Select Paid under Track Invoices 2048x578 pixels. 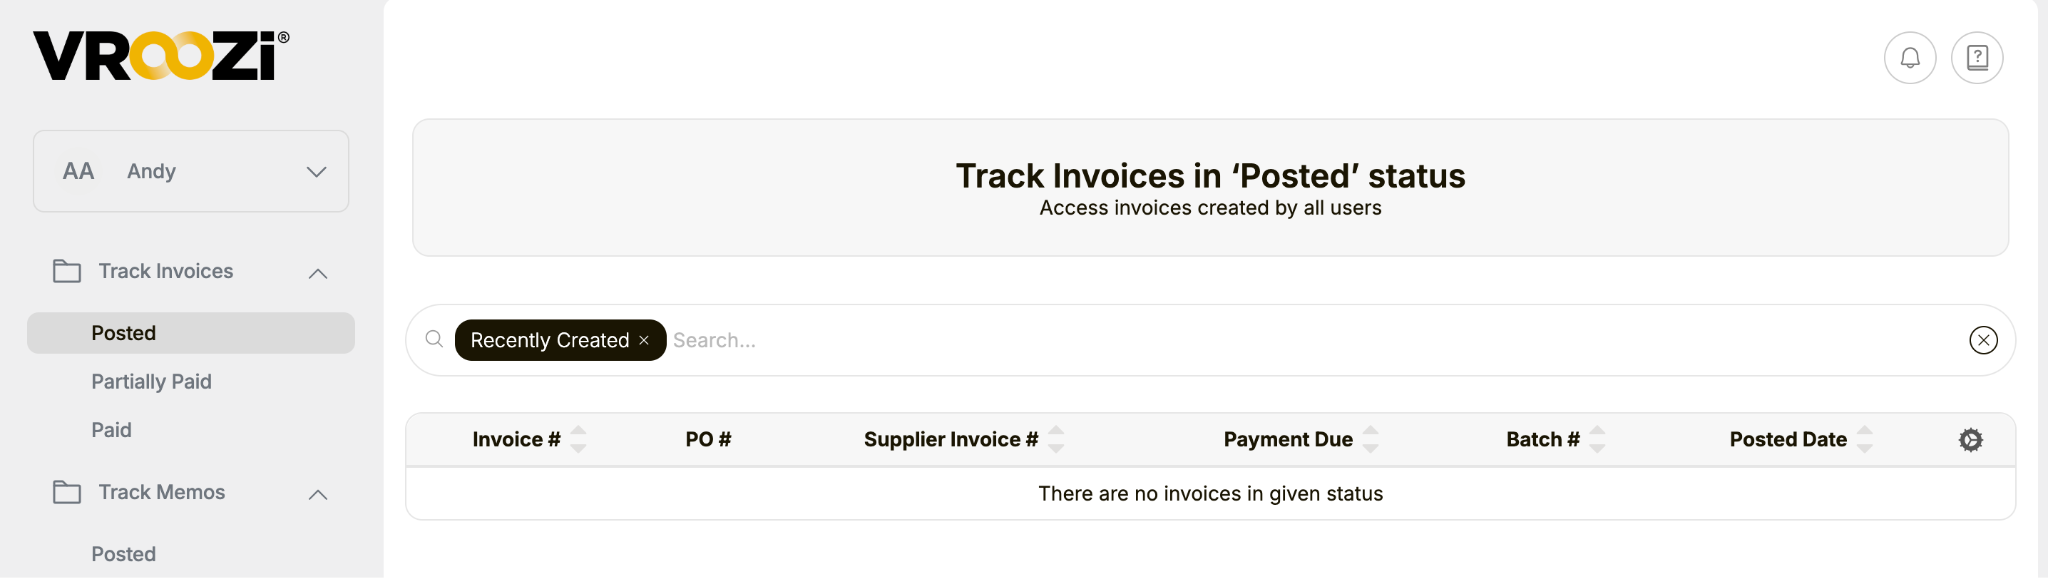tap(111, 430)
